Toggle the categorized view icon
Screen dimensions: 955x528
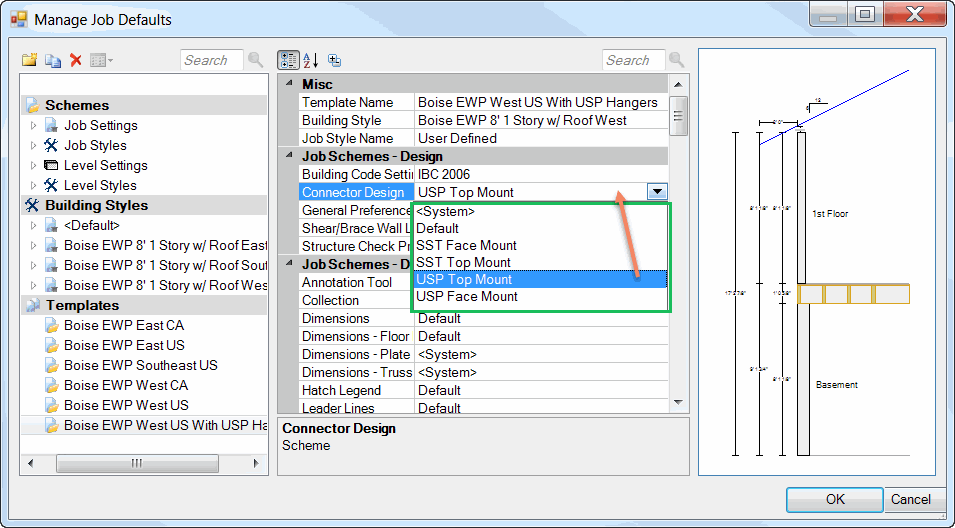(x=289, y=60)
